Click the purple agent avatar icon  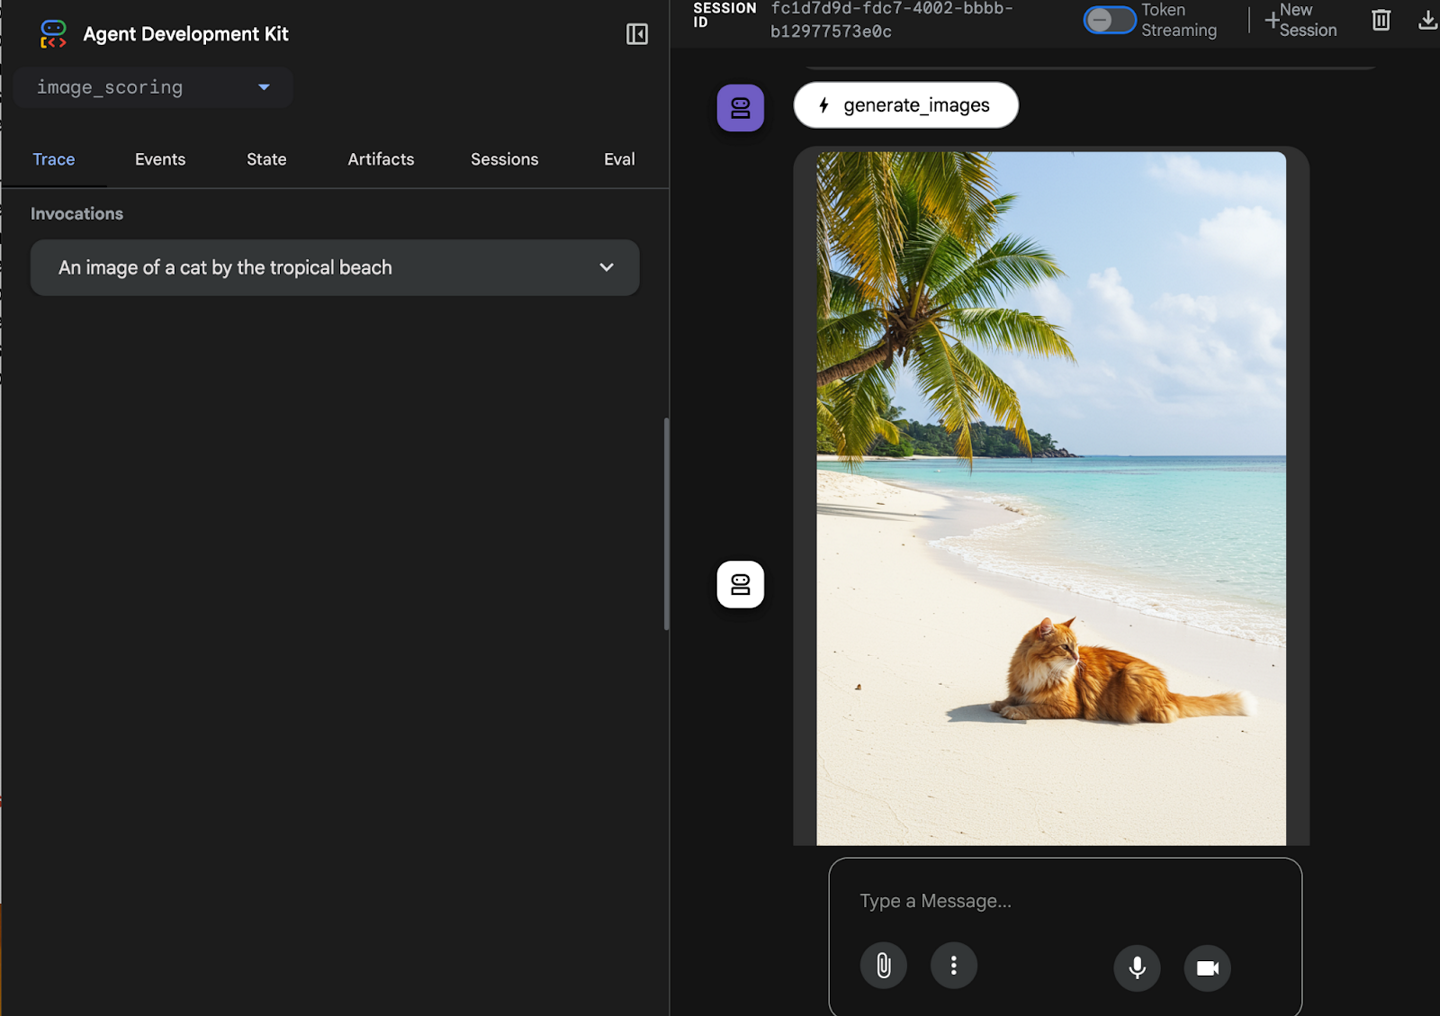point(740,108)
